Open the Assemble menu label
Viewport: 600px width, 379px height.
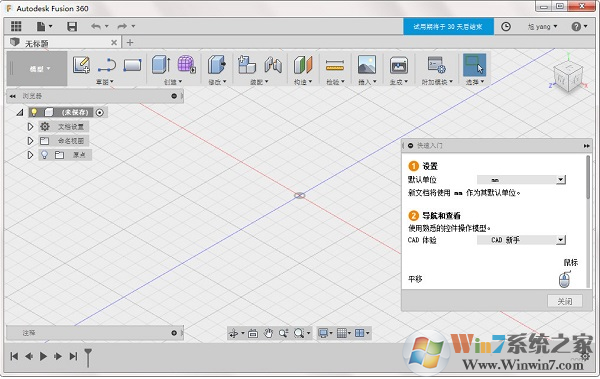pos(259,82)
